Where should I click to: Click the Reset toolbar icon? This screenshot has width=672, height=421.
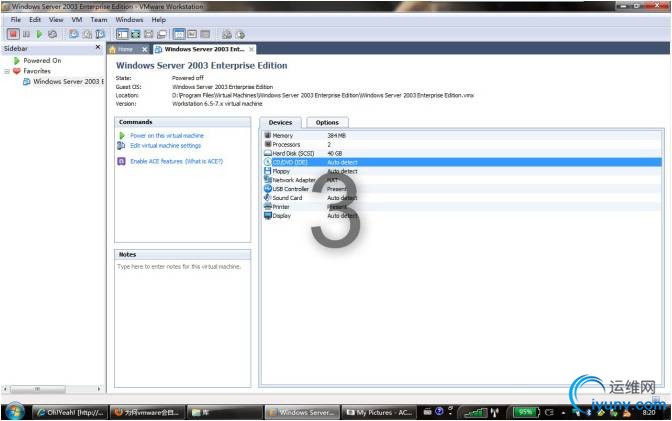52,34
